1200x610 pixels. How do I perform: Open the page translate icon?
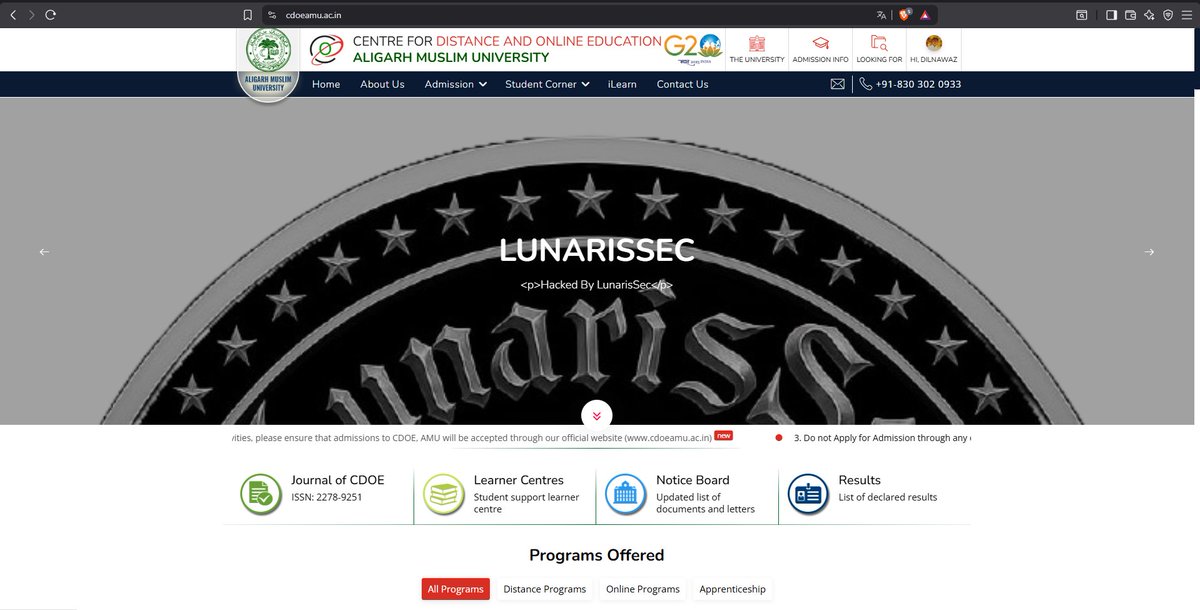click(x=881, y=15)
